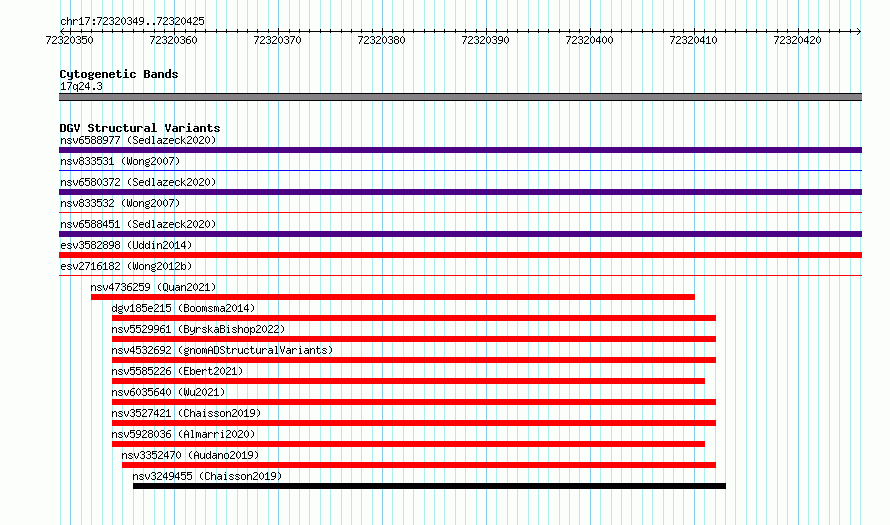This screenshot has width=890, height=525.
Task: Select the 17q24.3 band label
Action: tap(81, 86)
